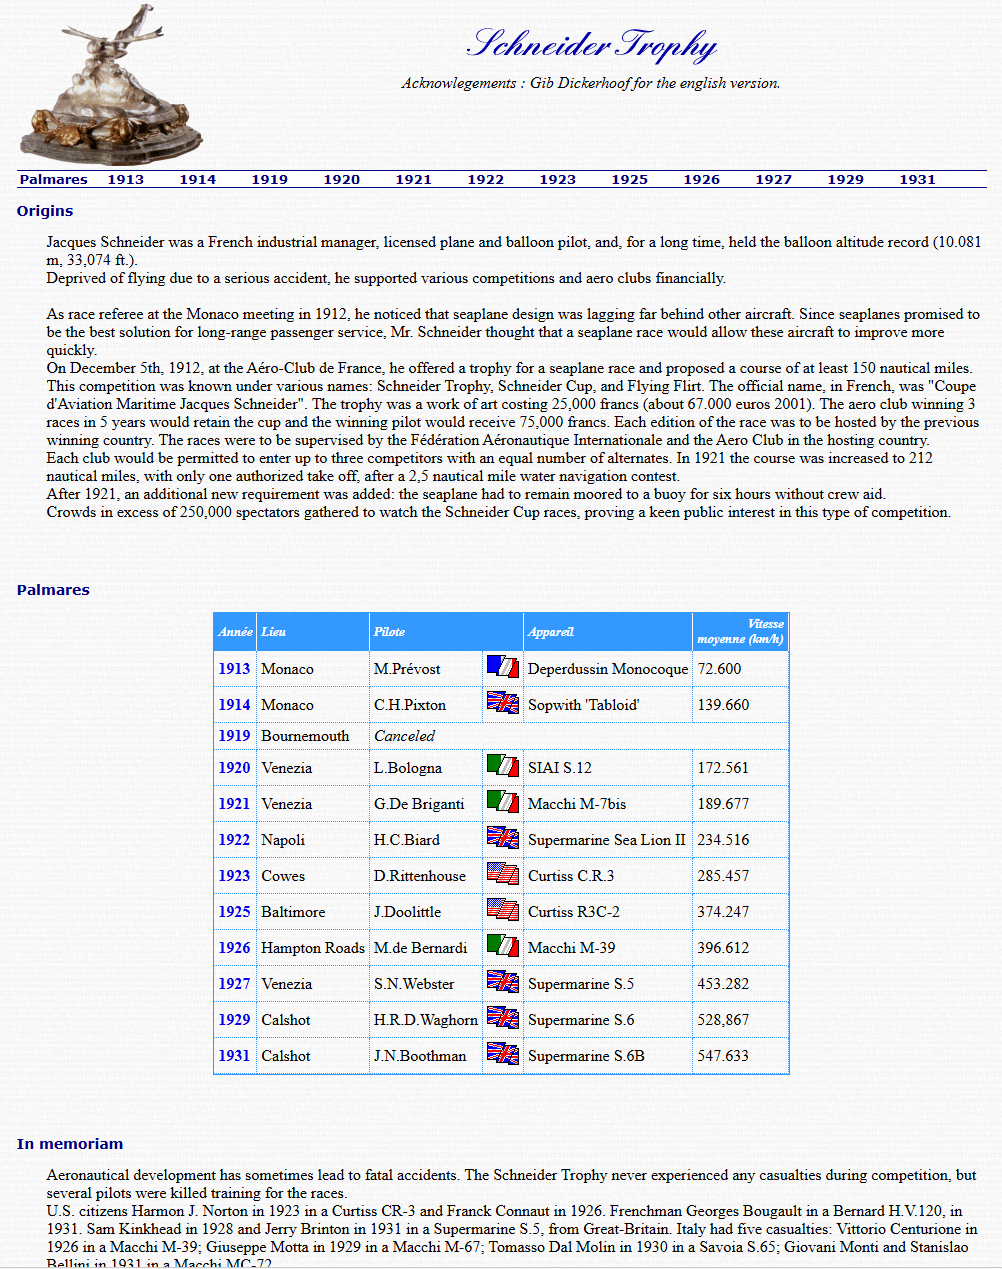Click the Acknowlegements line under the title
Screen dimensions: 1002x1269
pyautogui.click(x=591, y=83)
